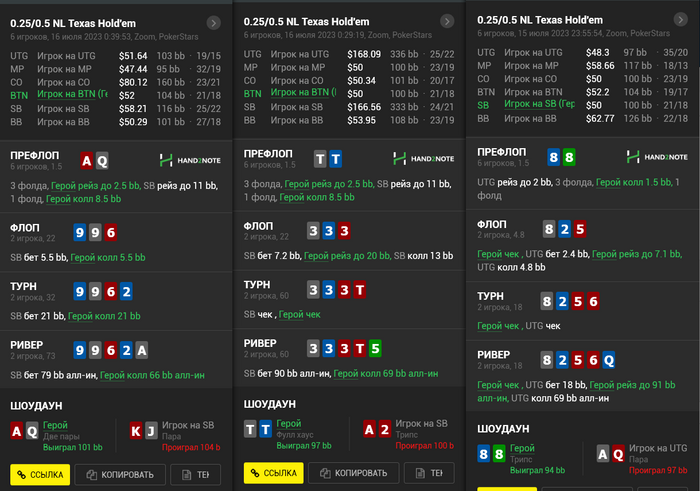Image resolution: width=700 pixels, height=491 pixels.
Task: Click the blue 2 card on the 9962 turn
Action: [x=126, y=291]
